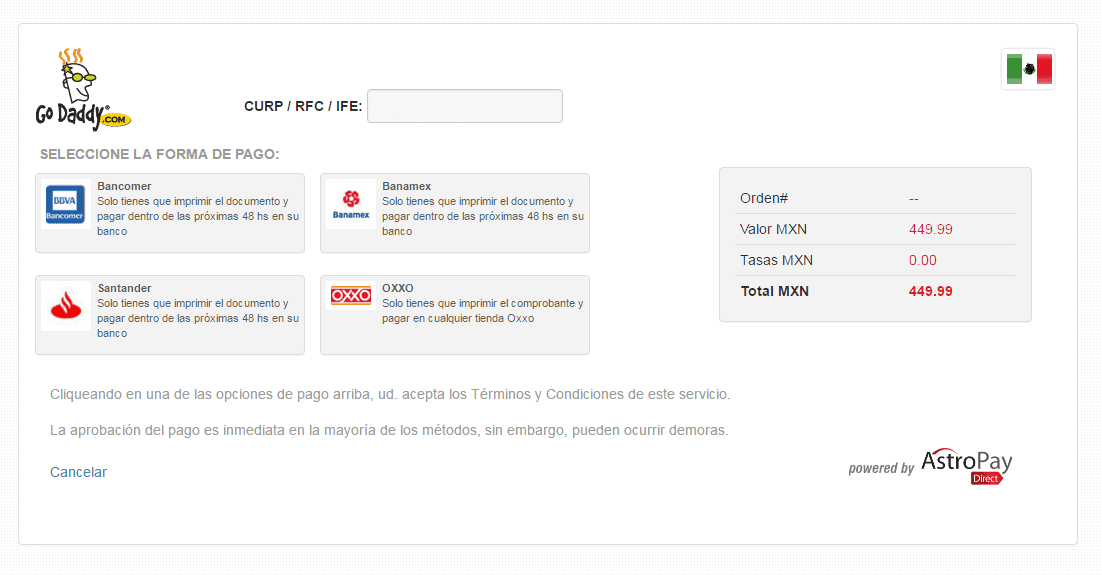Select the OXXO logo
The height and width of the screenshot is (575, 1102).
pos(351,295)
